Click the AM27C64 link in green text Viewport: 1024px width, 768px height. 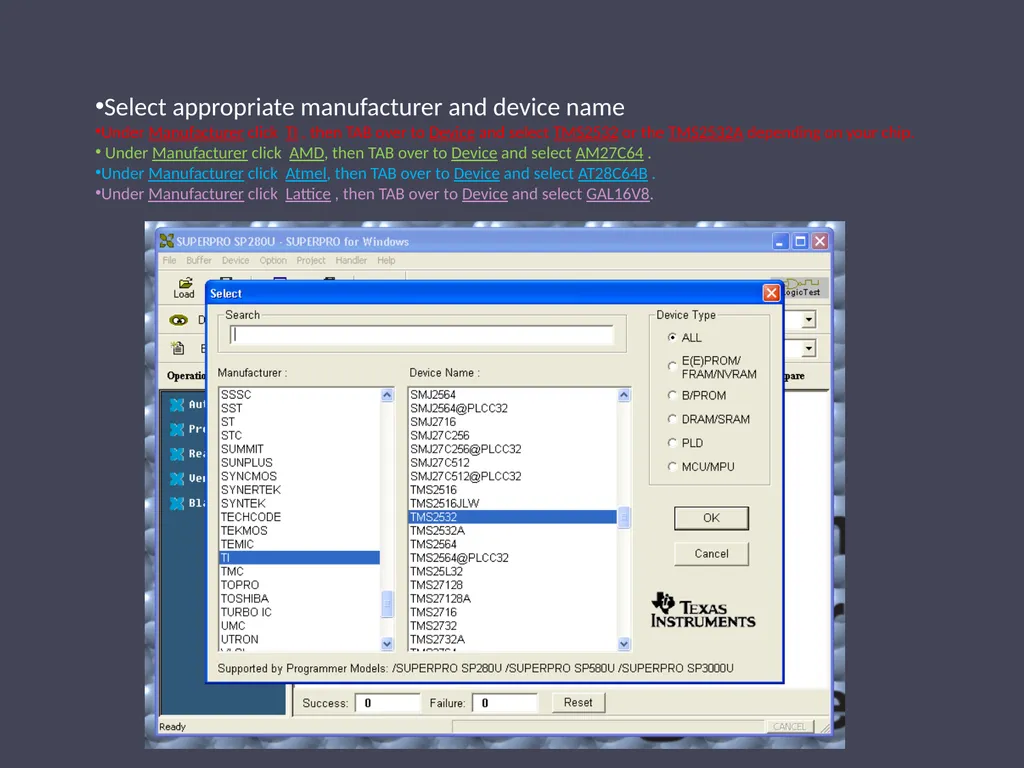609,153
